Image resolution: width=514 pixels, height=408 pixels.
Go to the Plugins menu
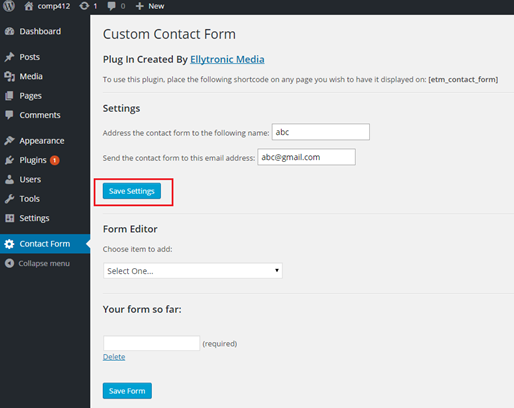(32, 160)
